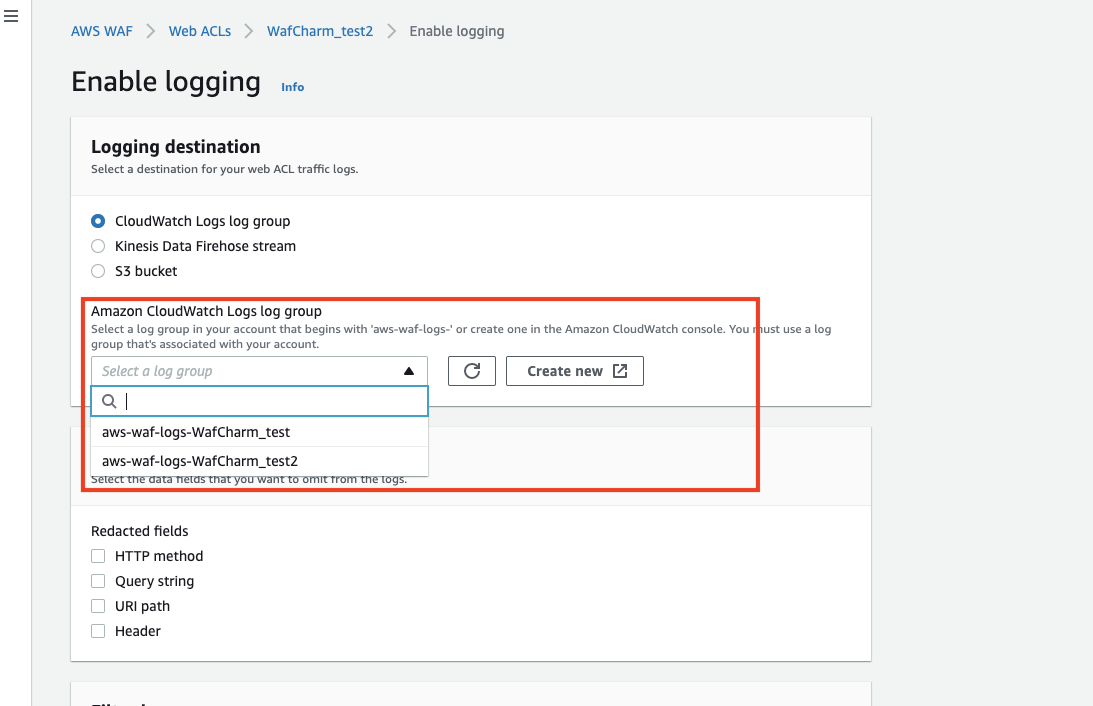This screenshot has height=706, width=1093.
Task: Open the hamburger navigation menu
Action: tap(11, 16)
